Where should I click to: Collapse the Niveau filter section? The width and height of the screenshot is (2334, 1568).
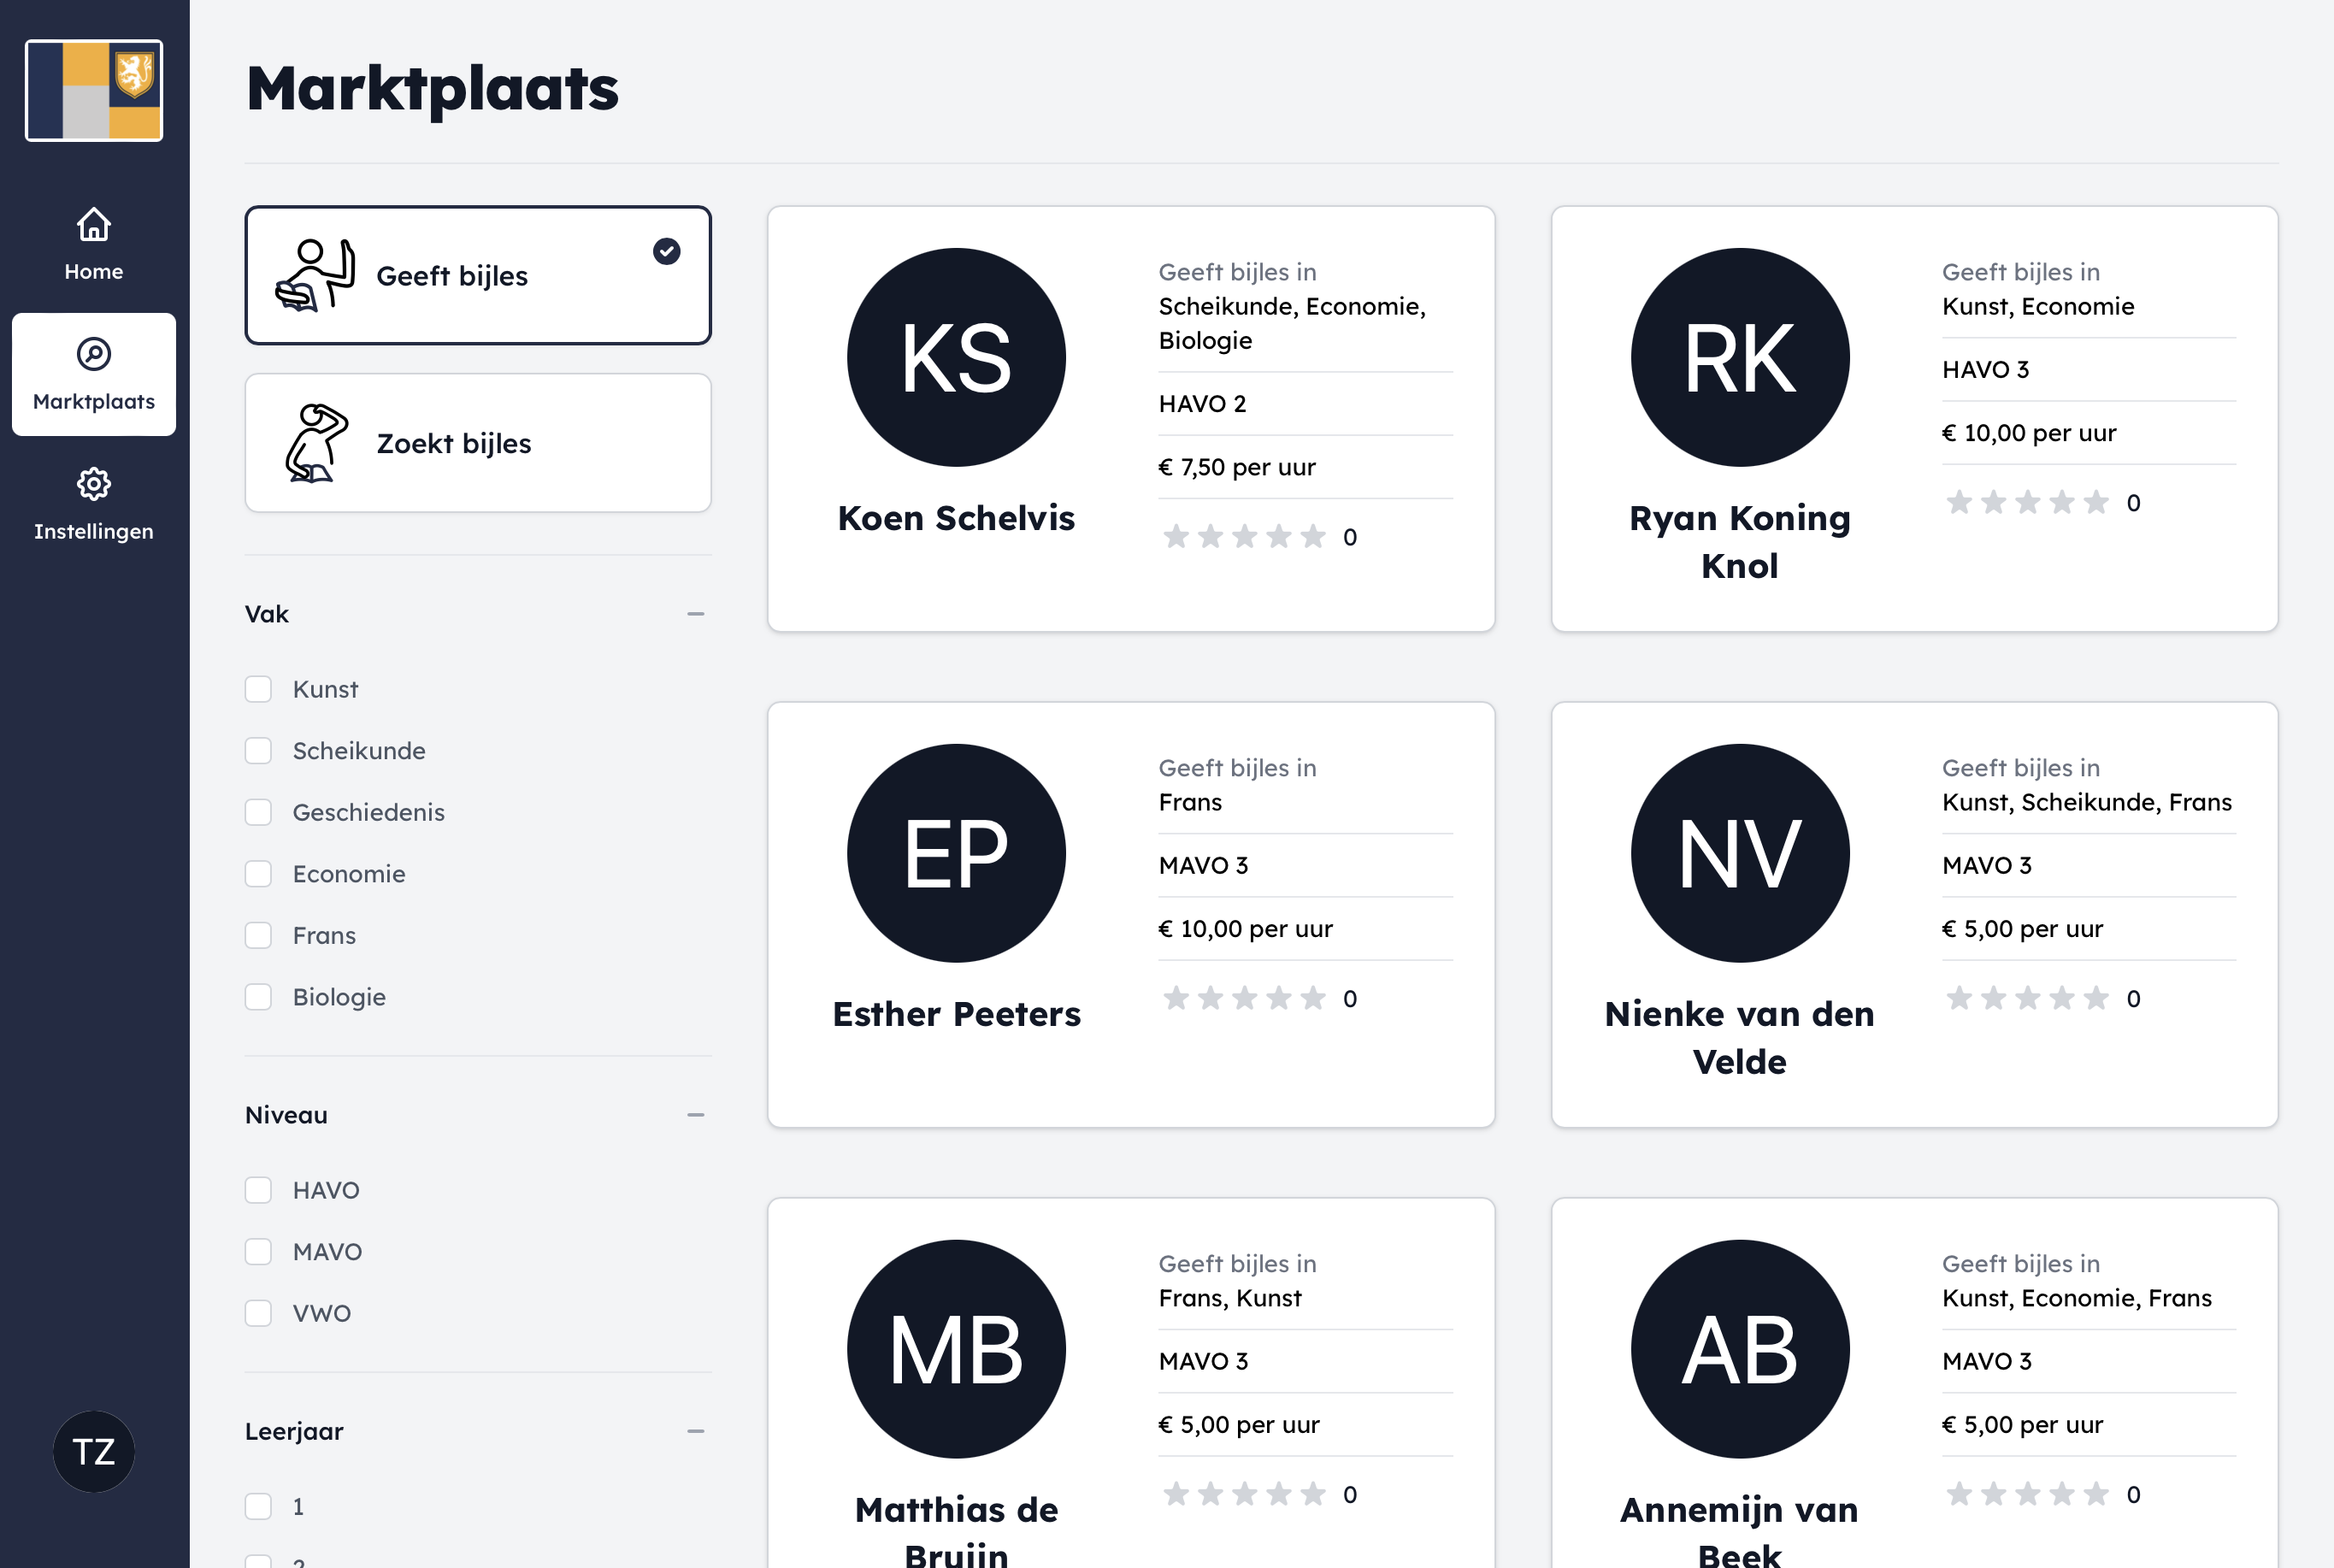696,1114
